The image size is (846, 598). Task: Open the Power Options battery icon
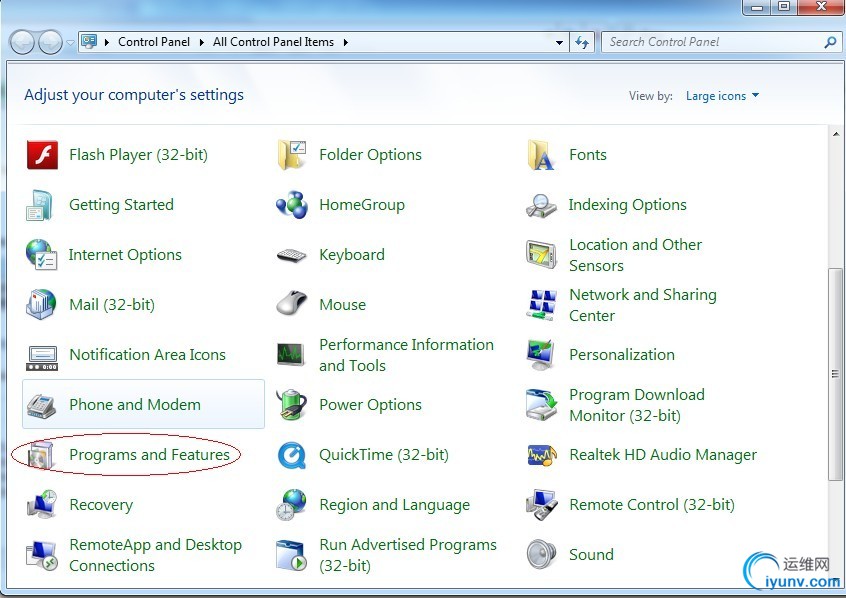coord(292,405)
